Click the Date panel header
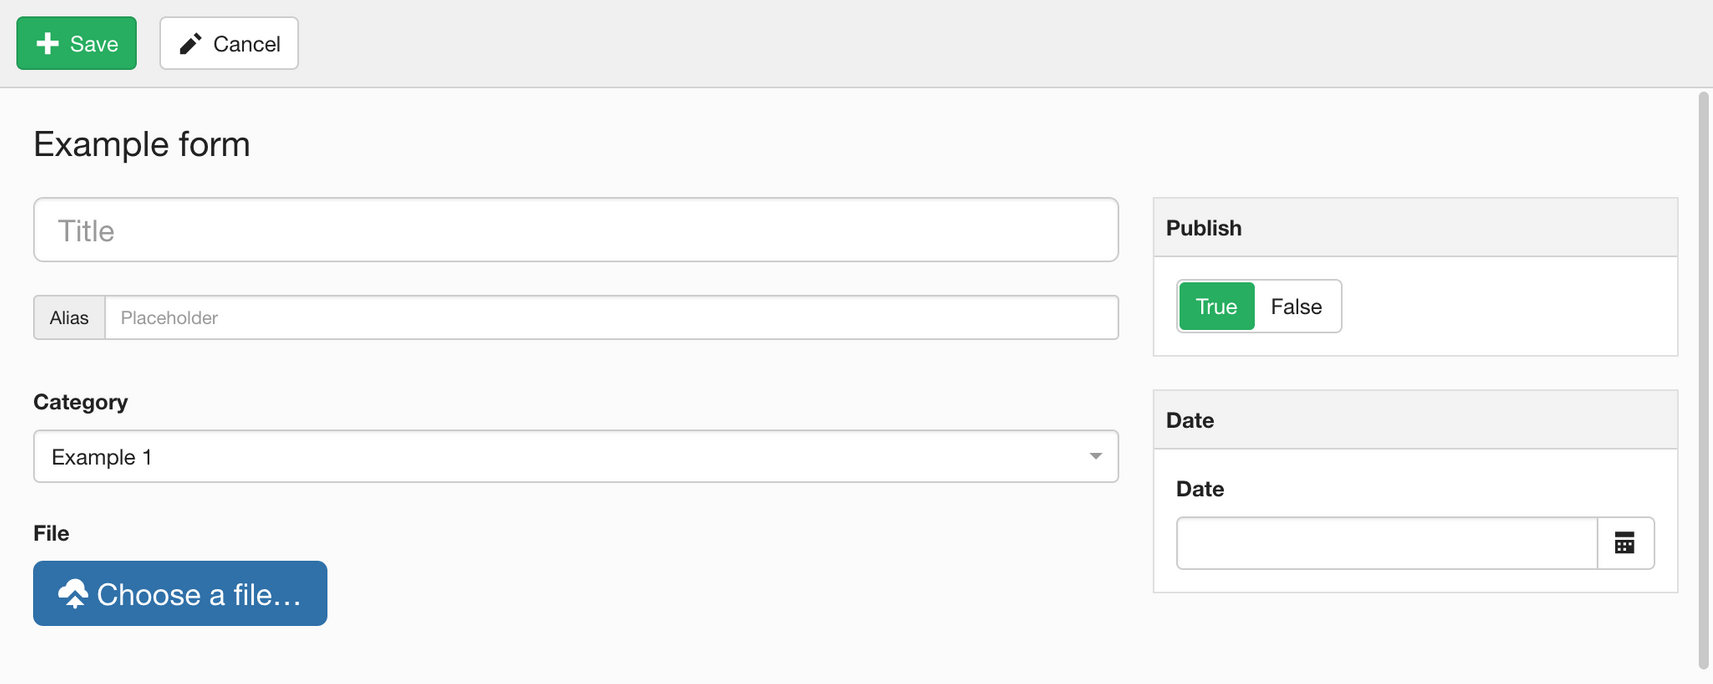Viewport: 1713px width, 684px height. pyautogui.click(x=1415, y=420)
